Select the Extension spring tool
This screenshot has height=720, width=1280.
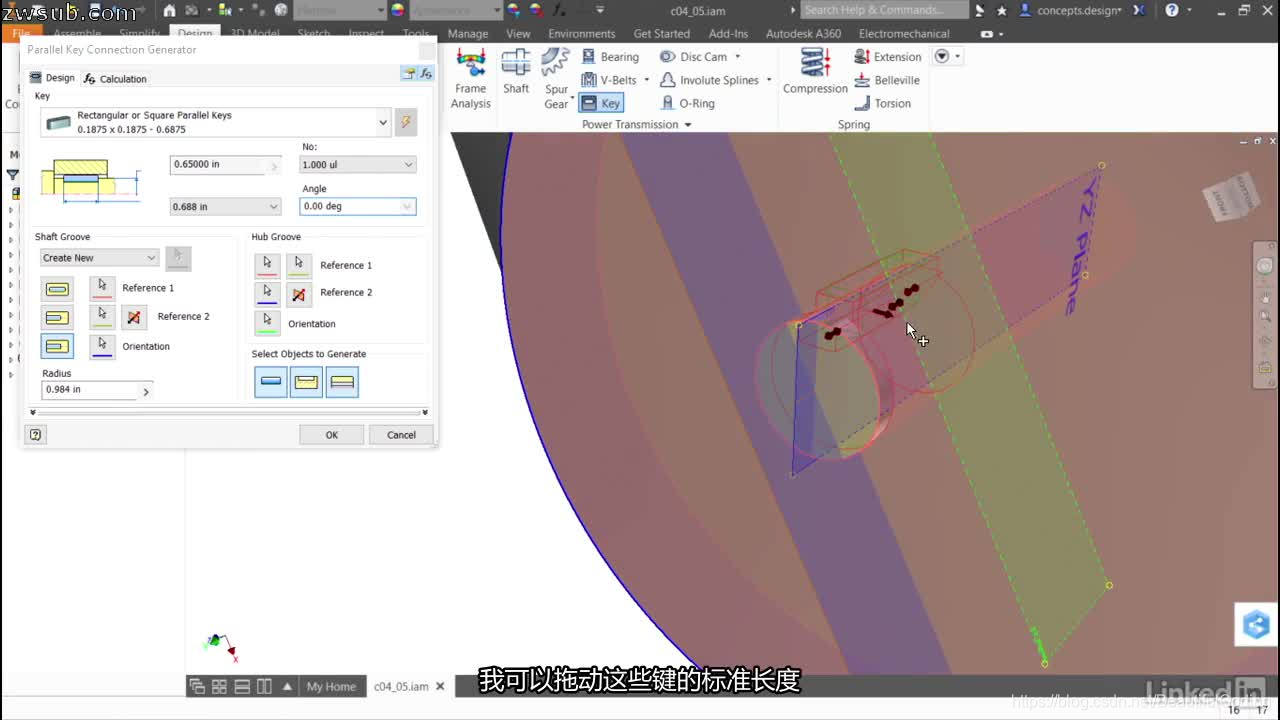click(888, 57)
